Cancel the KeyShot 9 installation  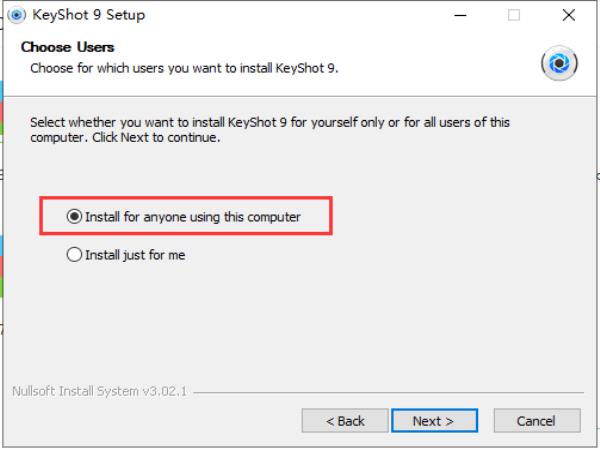pos(537,421)
